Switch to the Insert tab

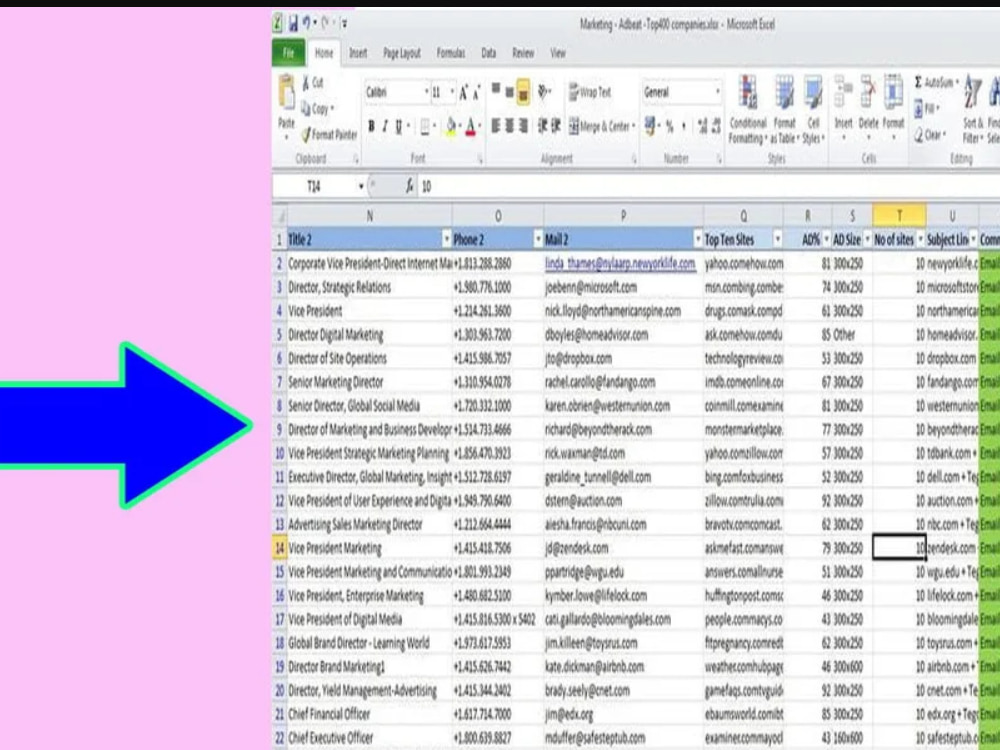(x=358, y=54)
